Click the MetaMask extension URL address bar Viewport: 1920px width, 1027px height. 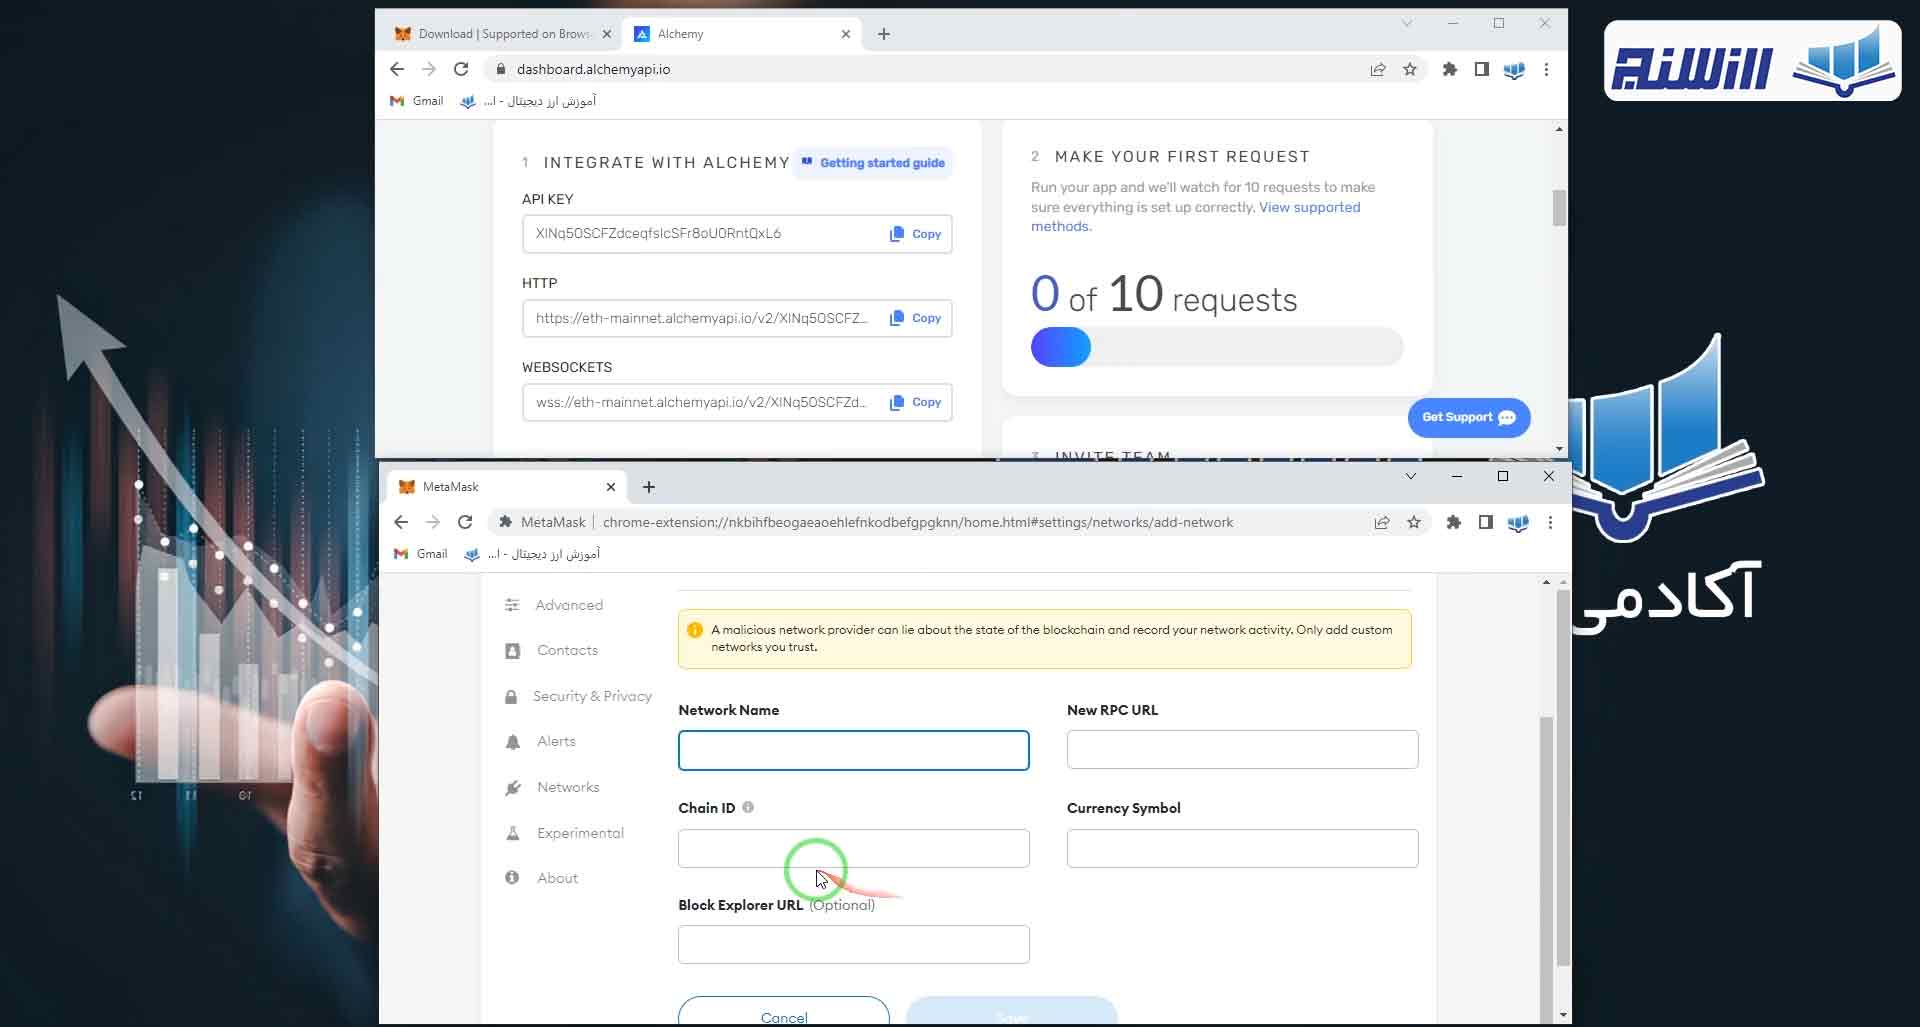(x=917, y=522)
